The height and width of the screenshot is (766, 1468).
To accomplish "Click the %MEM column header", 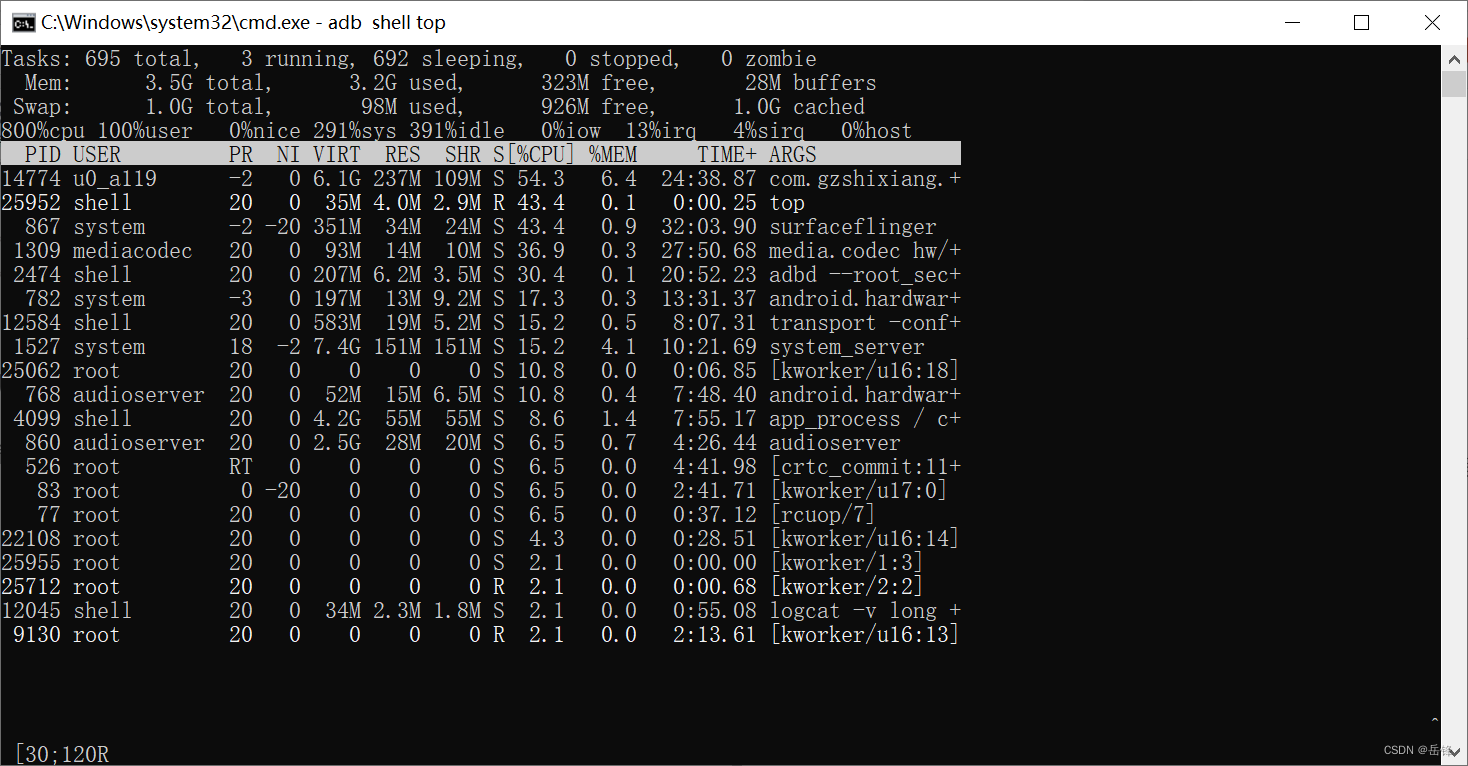I will tap(613, 154).
